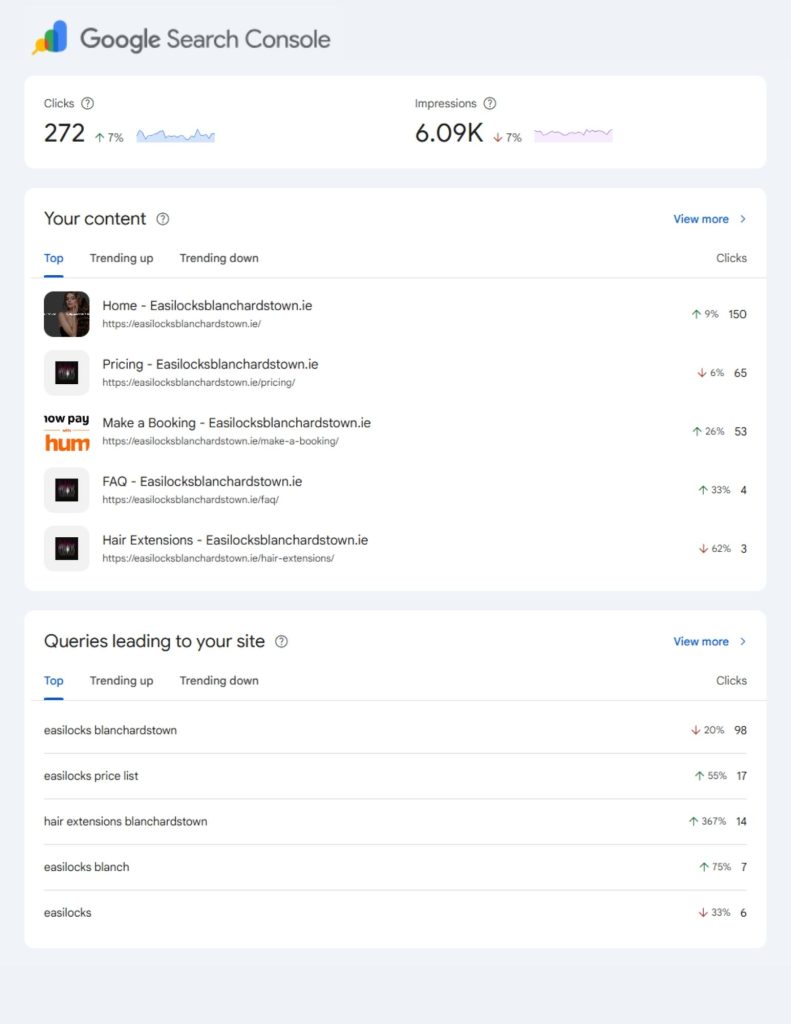Image resolution: width=791 pixels, height=1024 pixels.
Task: Expand Queries section with the chevron arrow
Action: click(x=742, y=642)
